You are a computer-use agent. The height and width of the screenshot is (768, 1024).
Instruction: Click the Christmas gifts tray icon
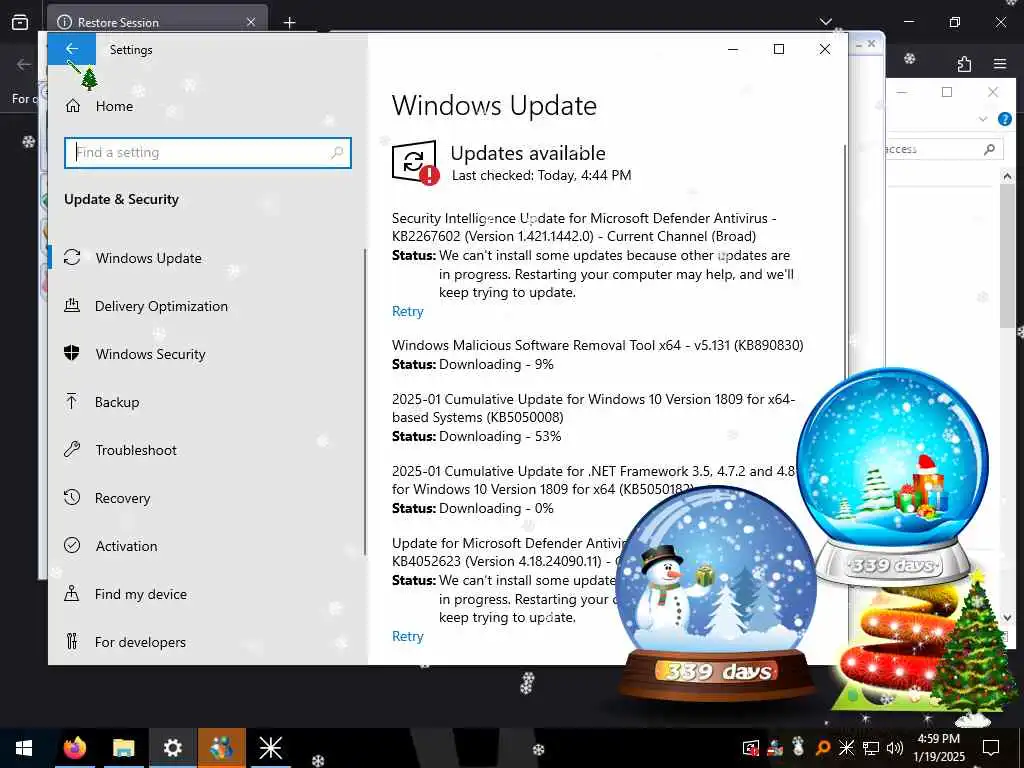[x=775, y=748]
